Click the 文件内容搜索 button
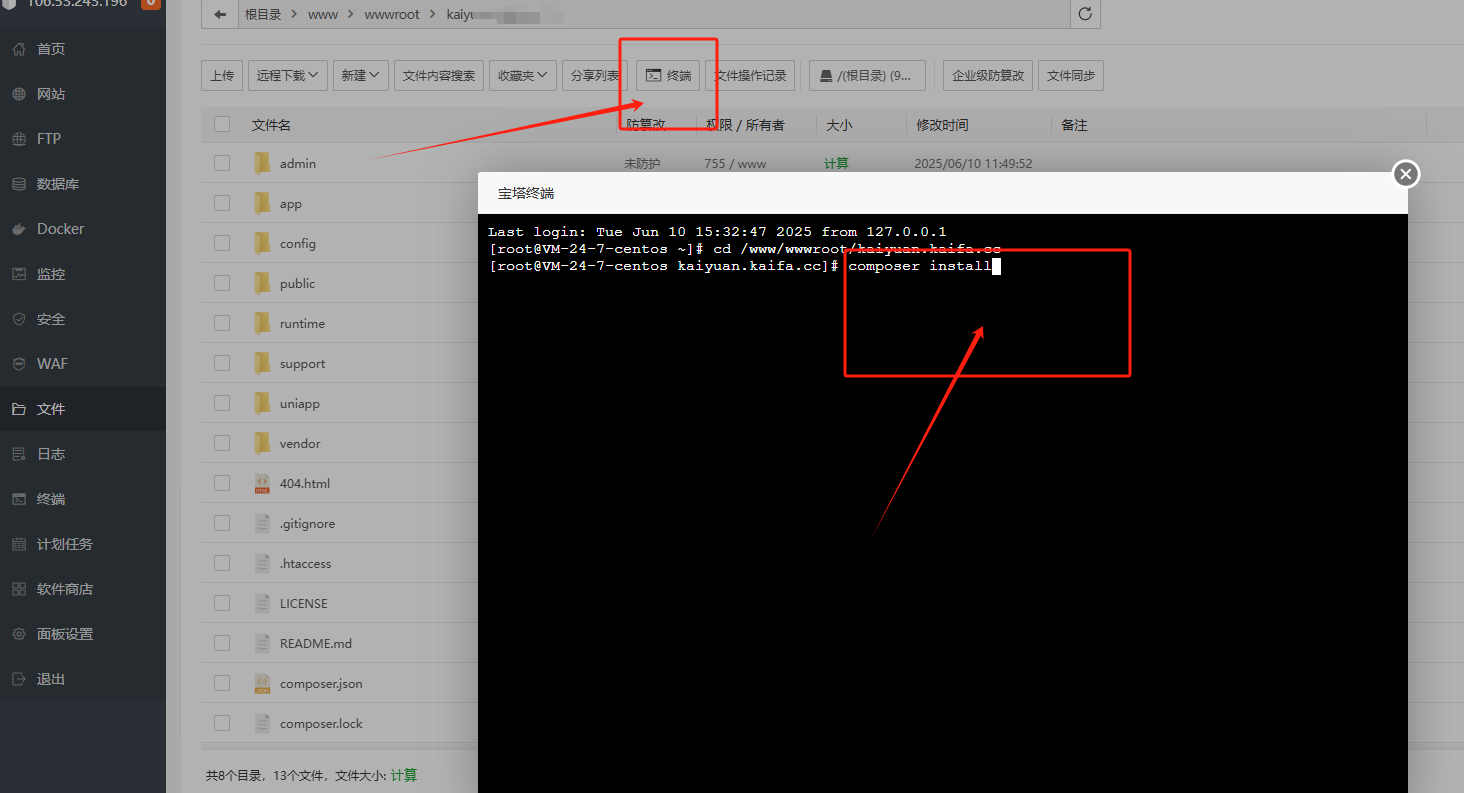Image resolution: width=1464 pixels, height=793 pixels. [x=439, y=75]
